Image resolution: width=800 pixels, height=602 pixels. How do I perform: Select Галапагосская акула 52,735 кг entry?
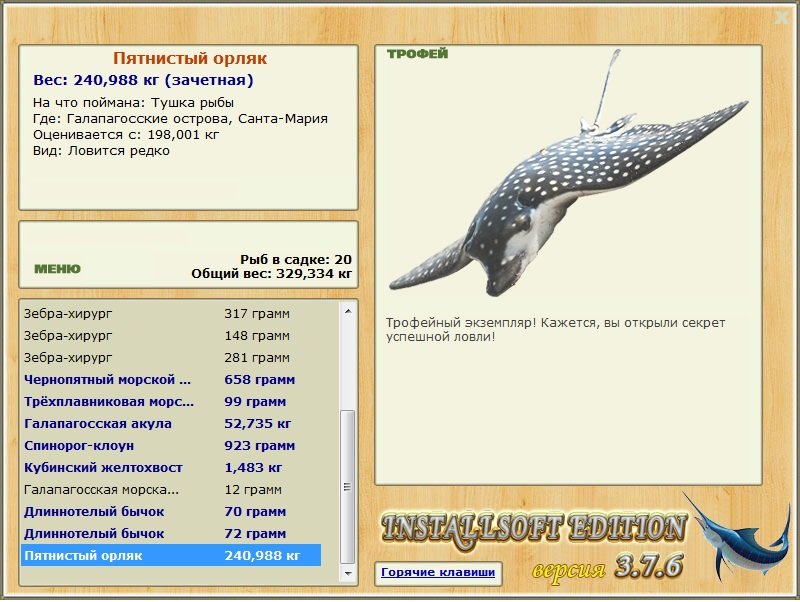click(x=171, y=424)
